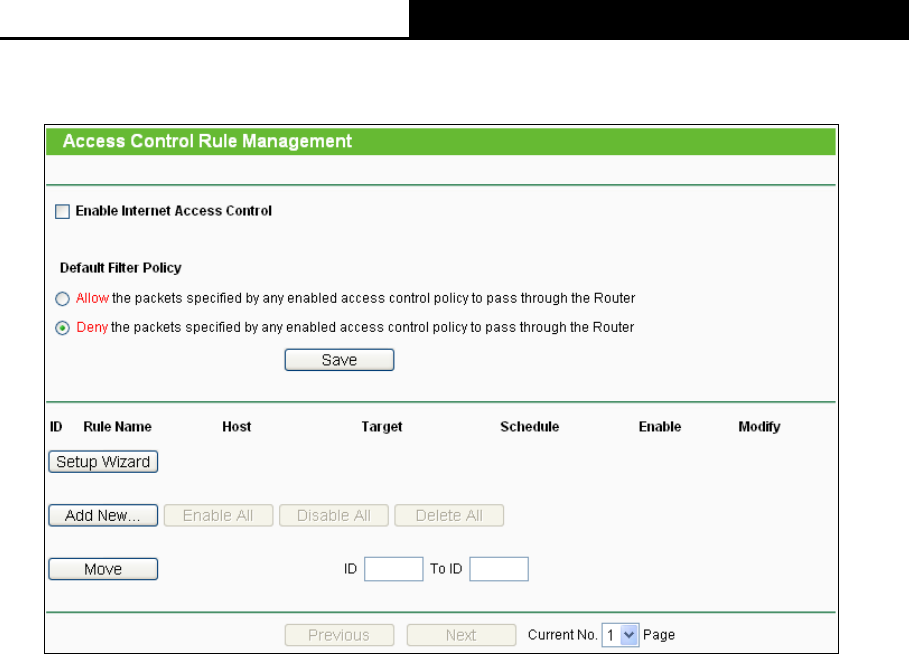Click the Schedule column header

529,427
